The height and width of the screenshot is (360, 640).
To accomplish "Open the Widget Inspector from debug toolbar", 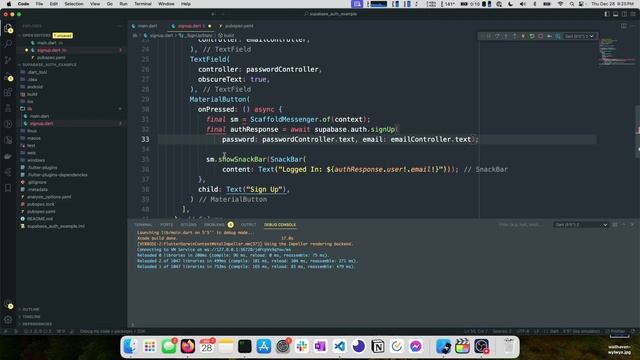I will pos(558,36).
